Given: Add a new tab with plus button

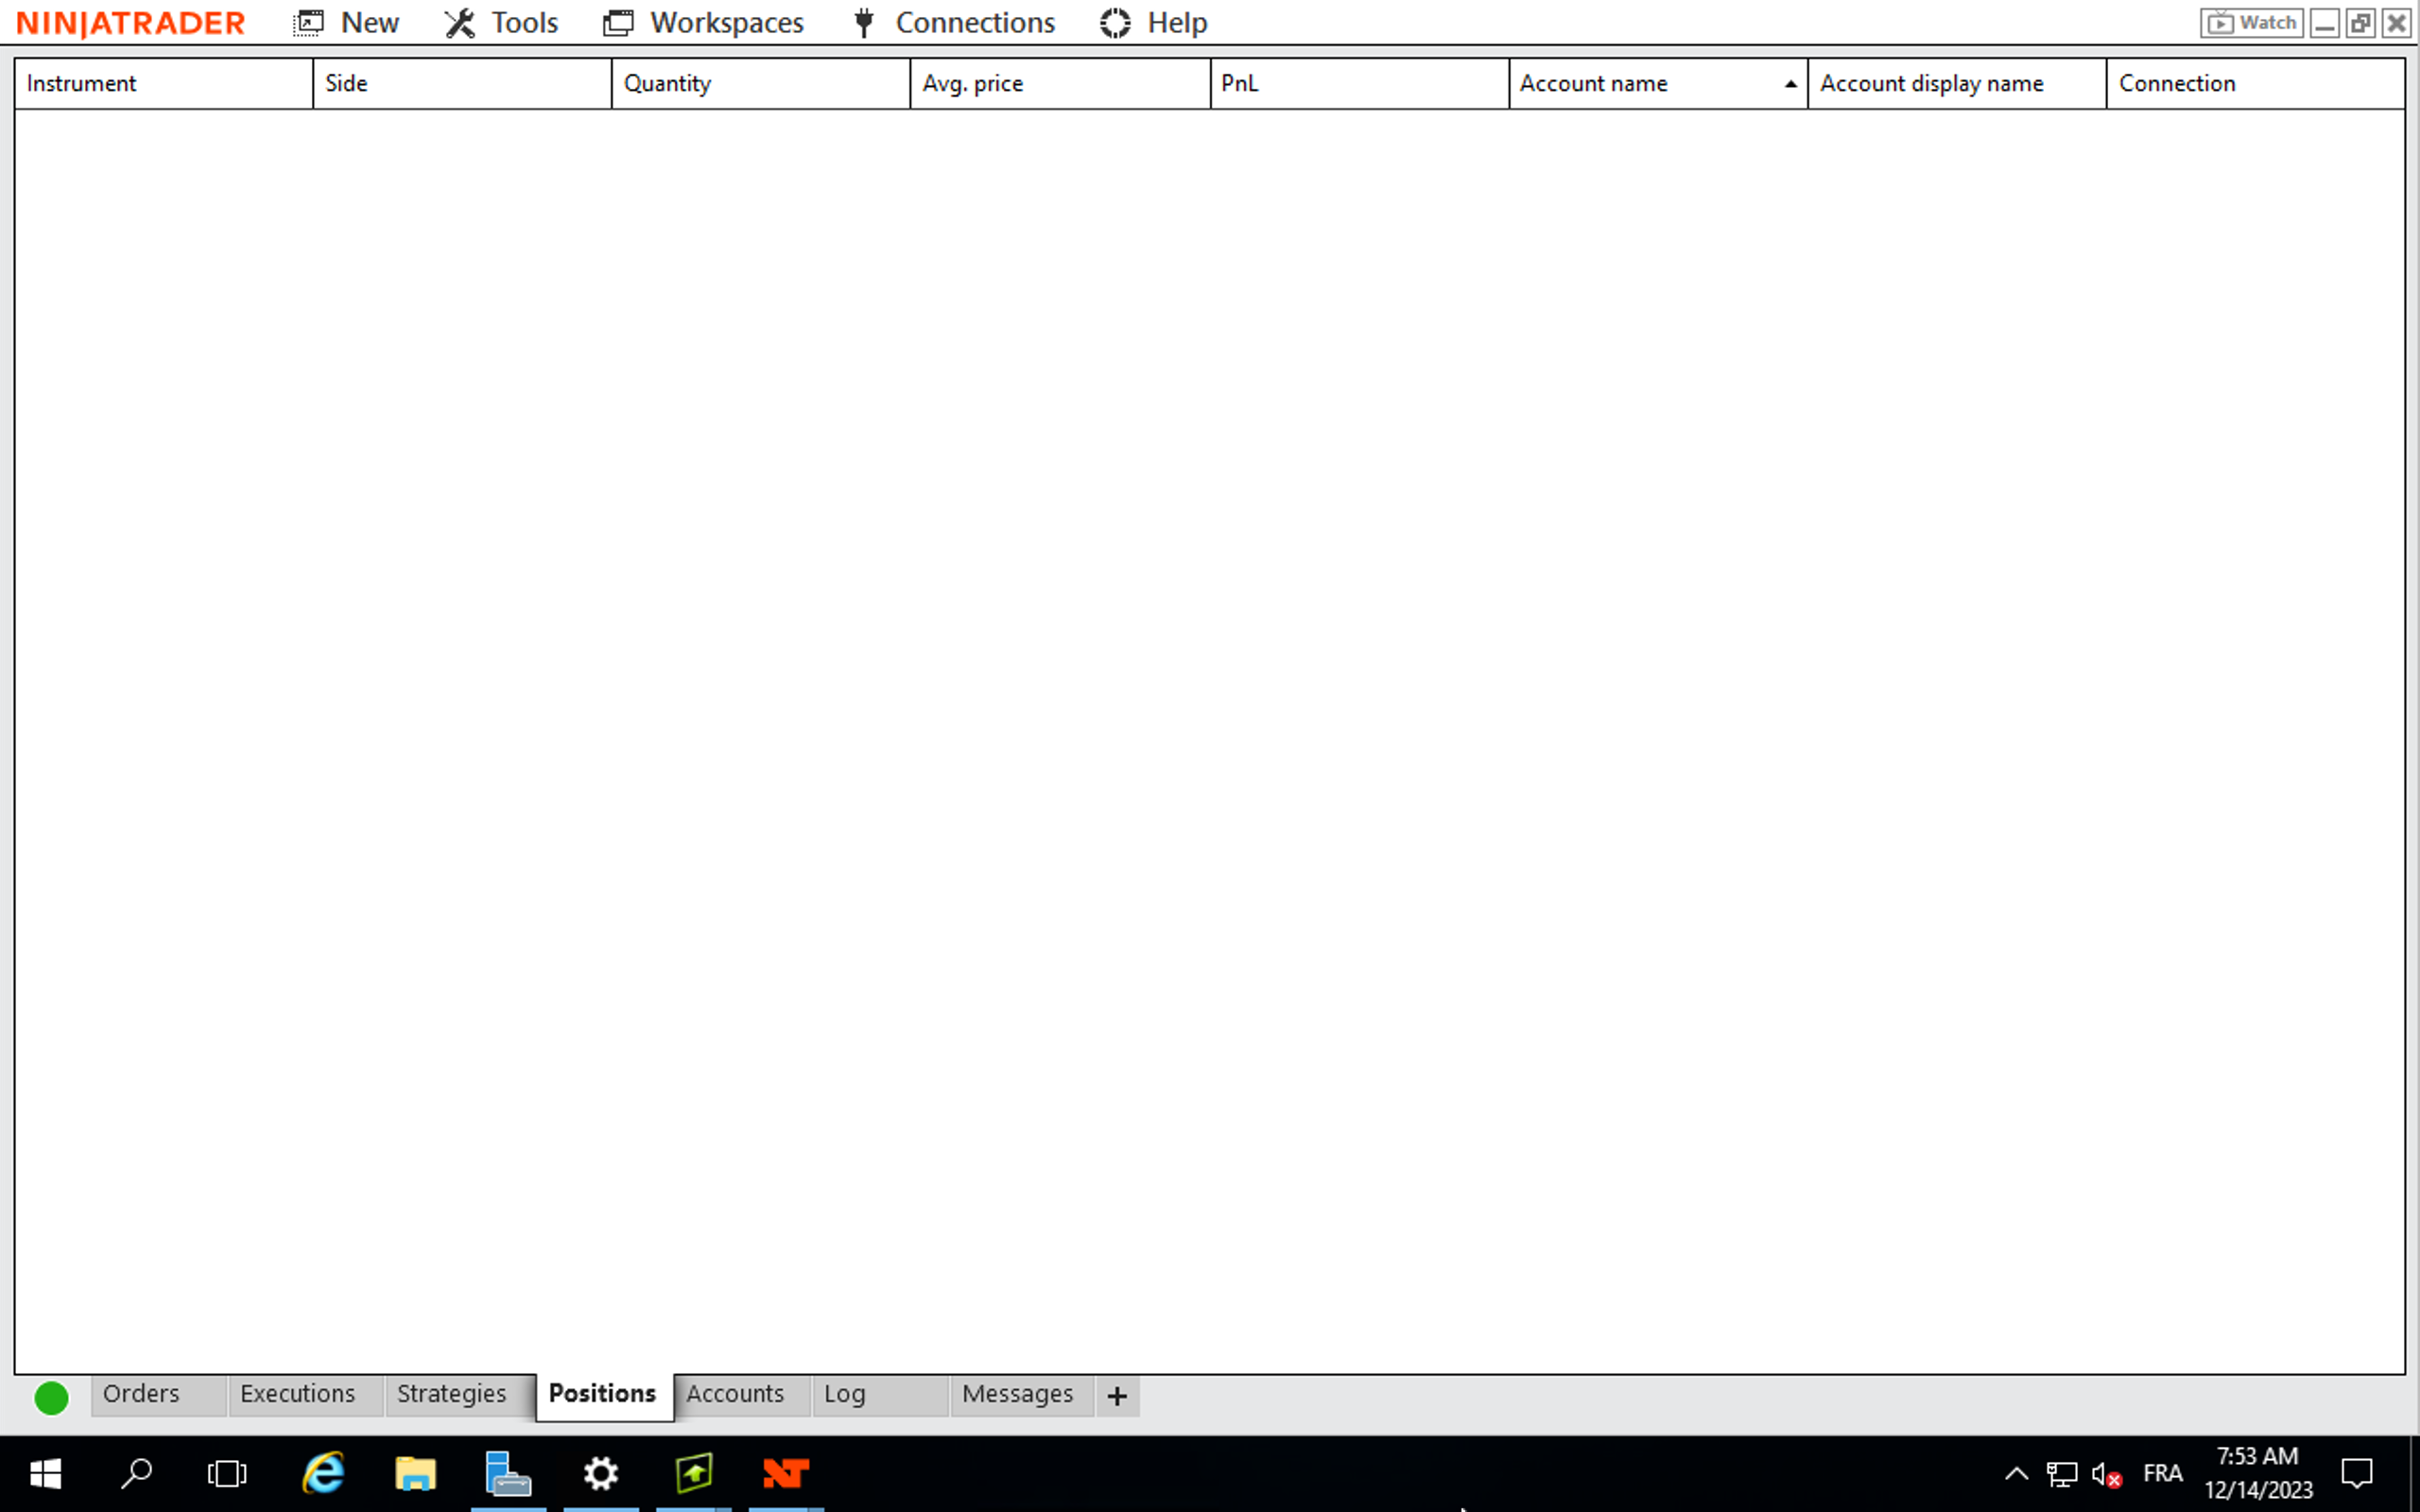Looking at the screenshot, I should click(x=1116, y=1394).
